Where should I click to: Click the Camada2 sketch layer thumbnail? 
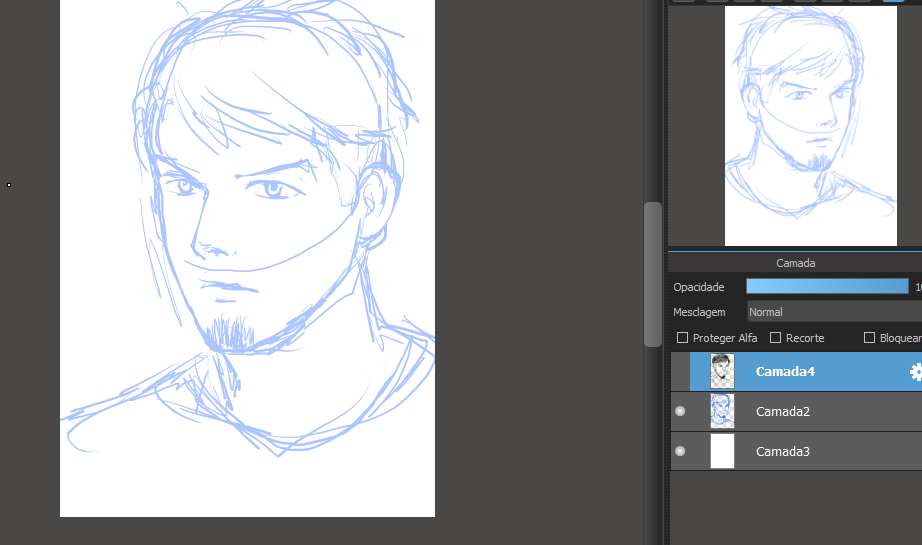point(722,411)
